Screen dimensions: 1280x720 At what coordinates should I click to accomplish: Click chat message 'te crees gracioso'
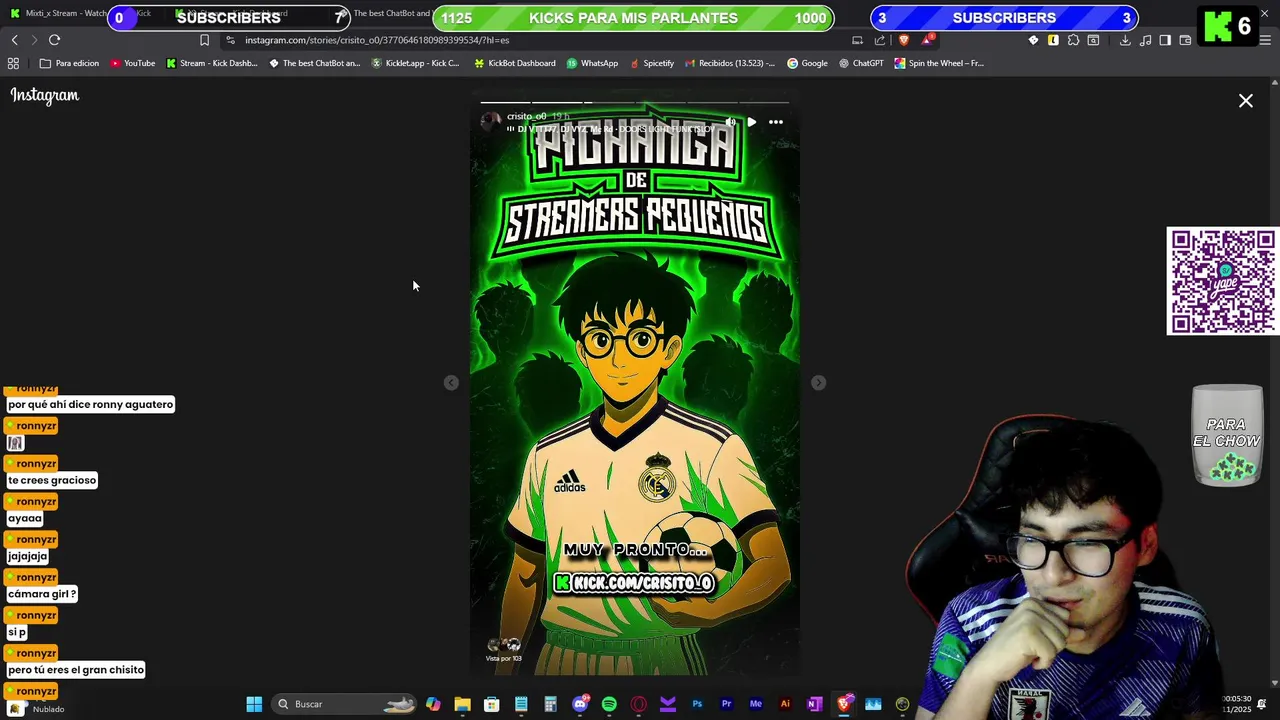pyautogui.click(x=52, y=480)
